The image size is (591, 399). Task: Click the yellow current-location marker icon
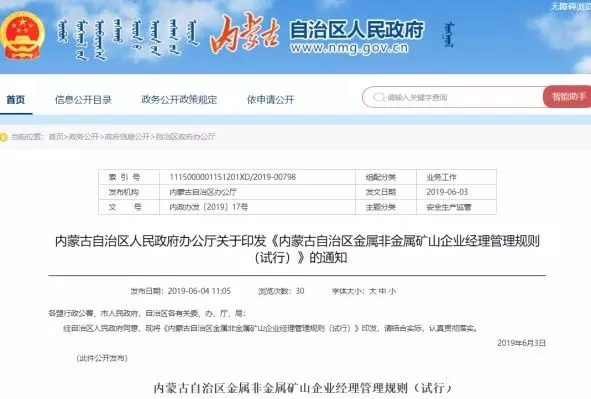[3, 137]
